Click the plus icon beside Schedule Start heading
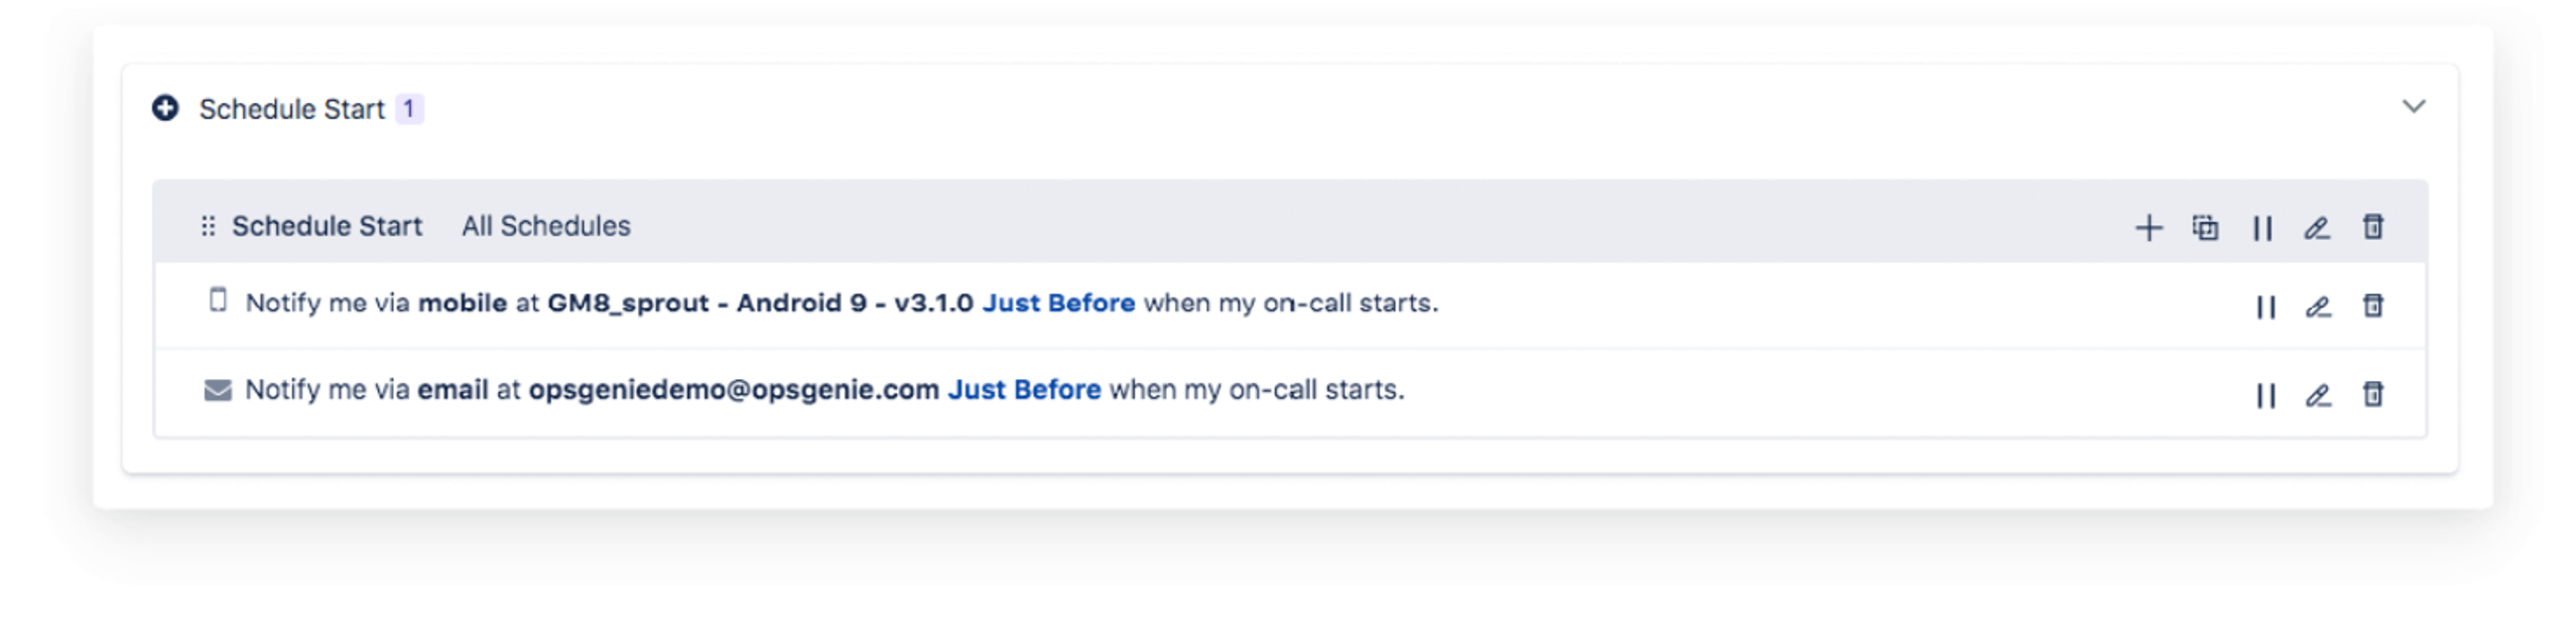Viewport: 2576px width, 619px height. [165, 108]
